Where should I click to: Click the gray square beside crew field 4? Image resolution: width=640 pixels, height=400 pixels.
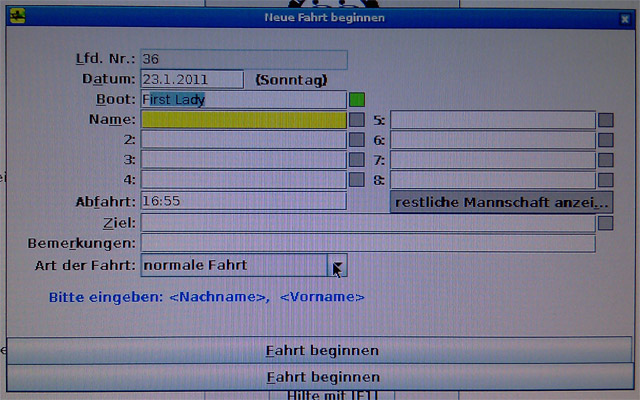click(x=357, y=180)
